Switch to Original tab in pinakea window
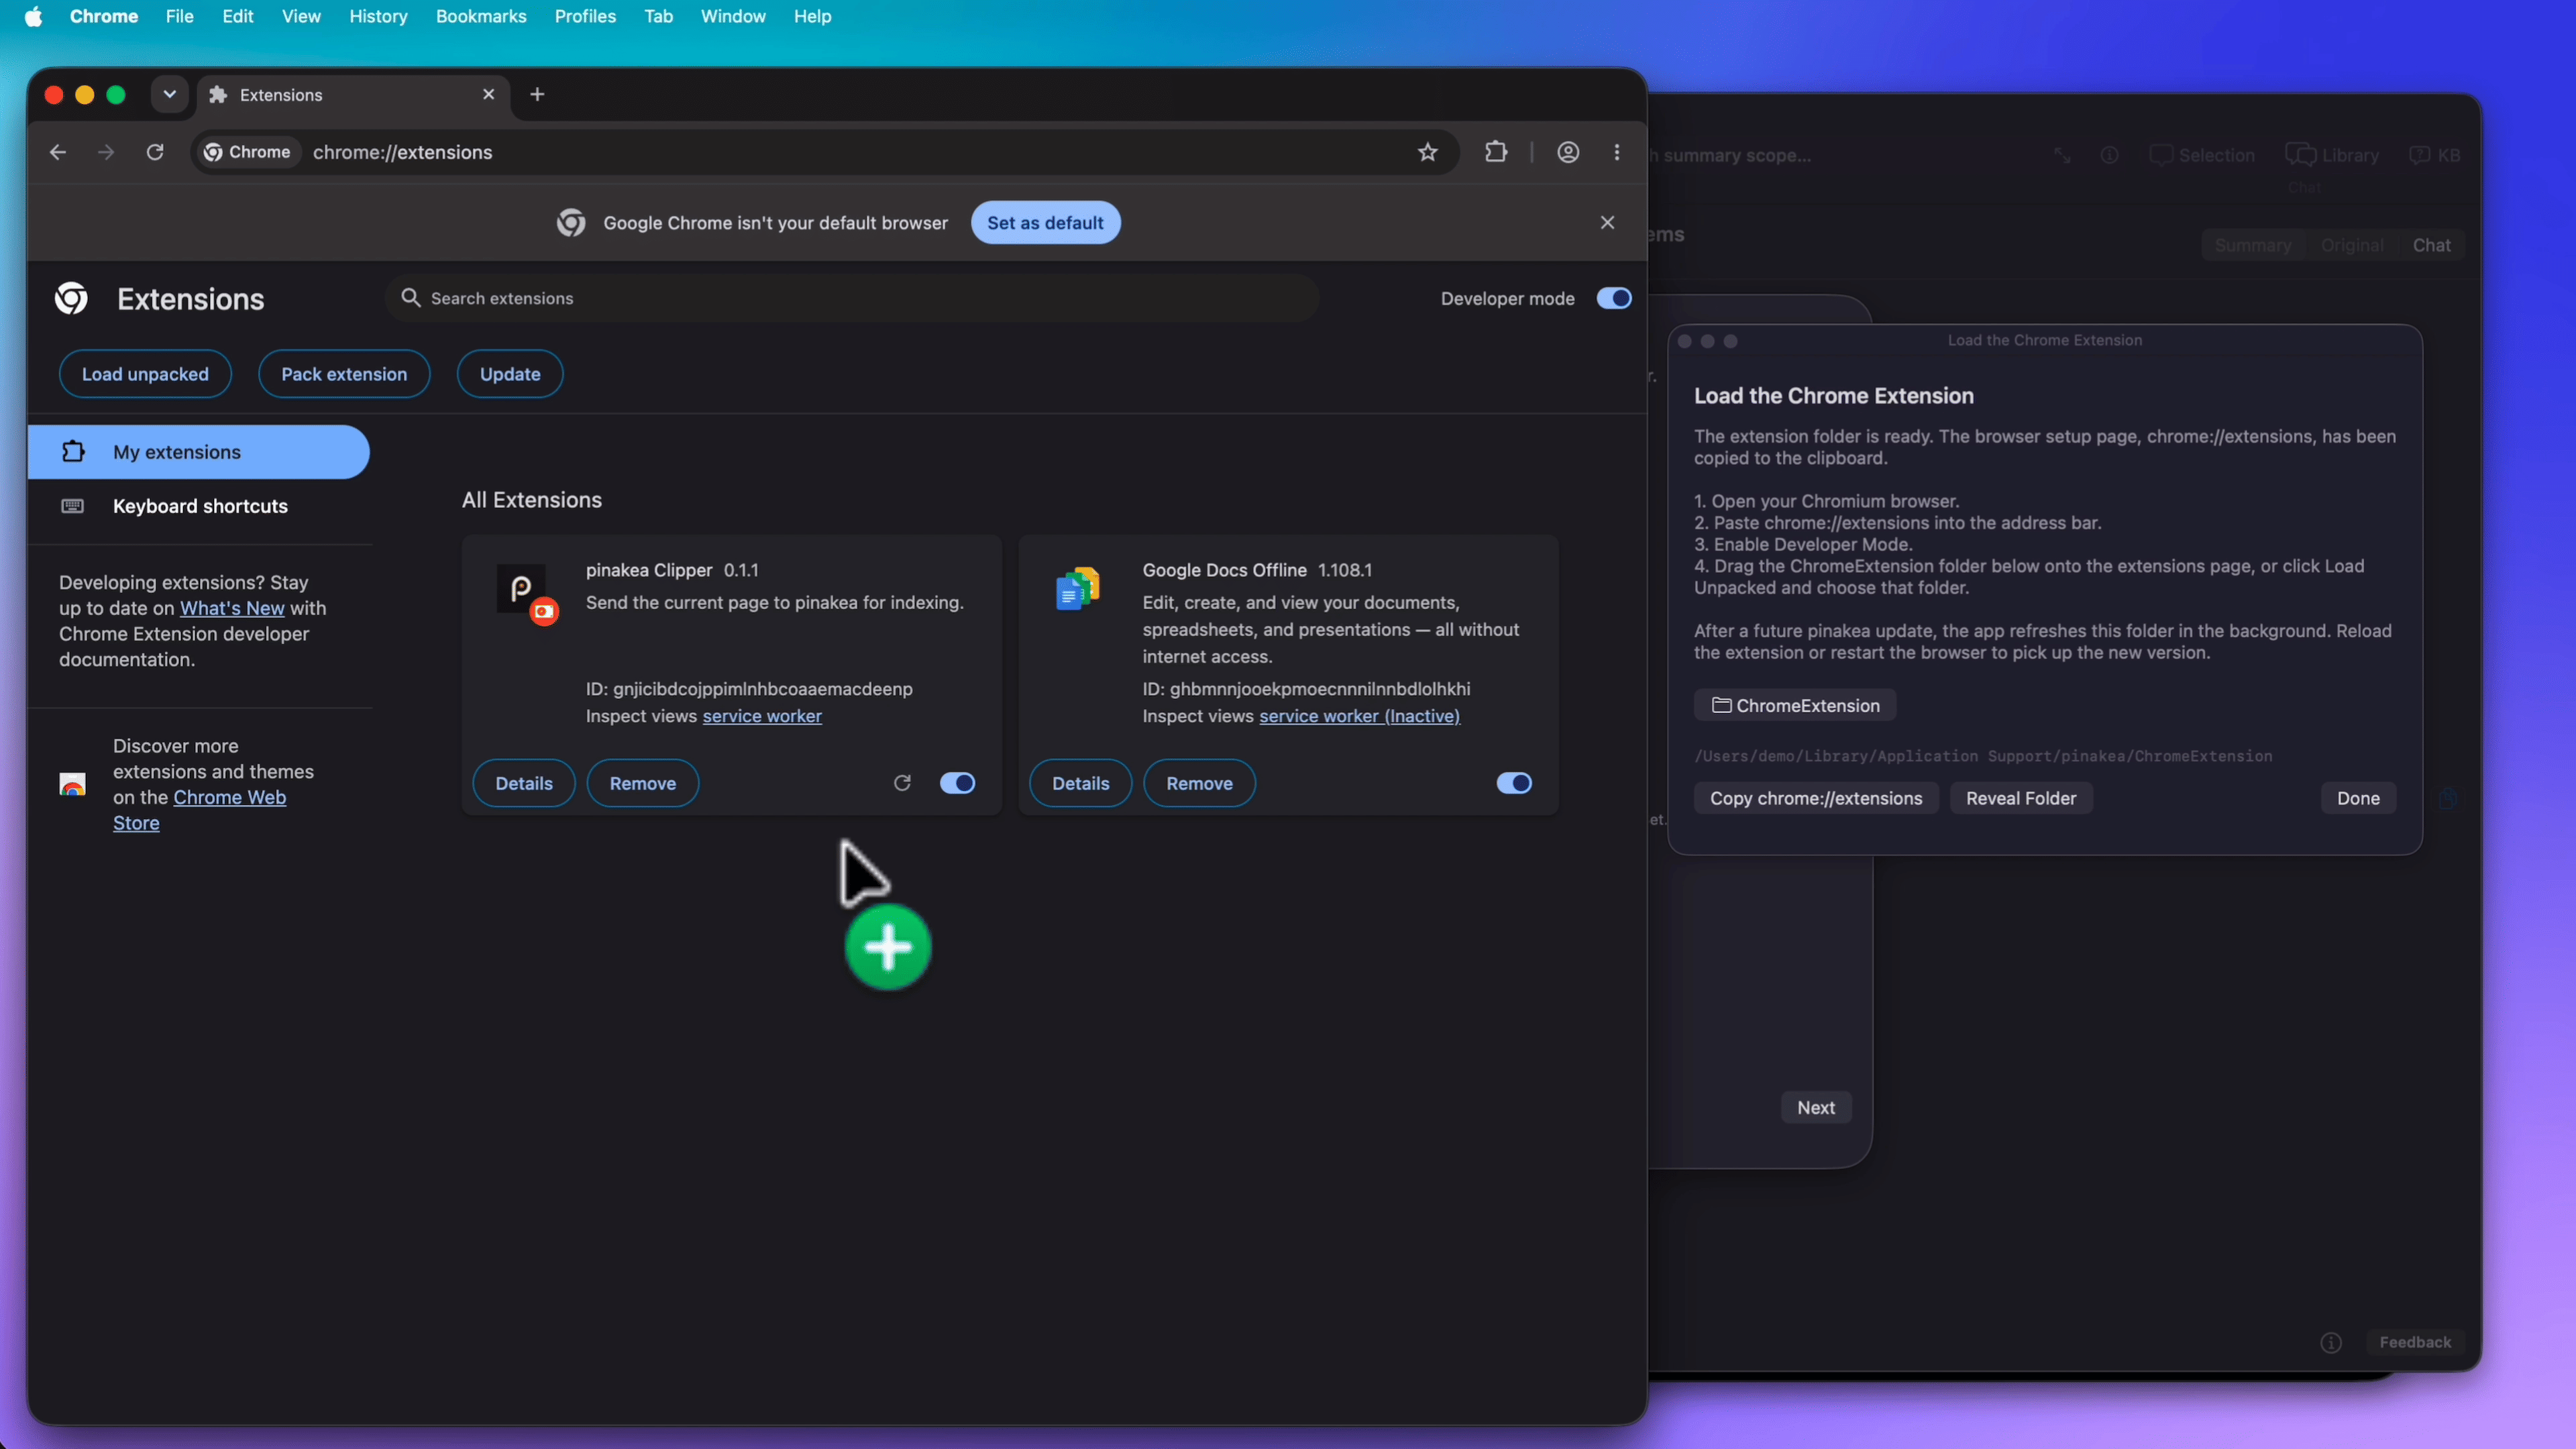This screenshot has height=1449, width=2576. point(2352,245)
